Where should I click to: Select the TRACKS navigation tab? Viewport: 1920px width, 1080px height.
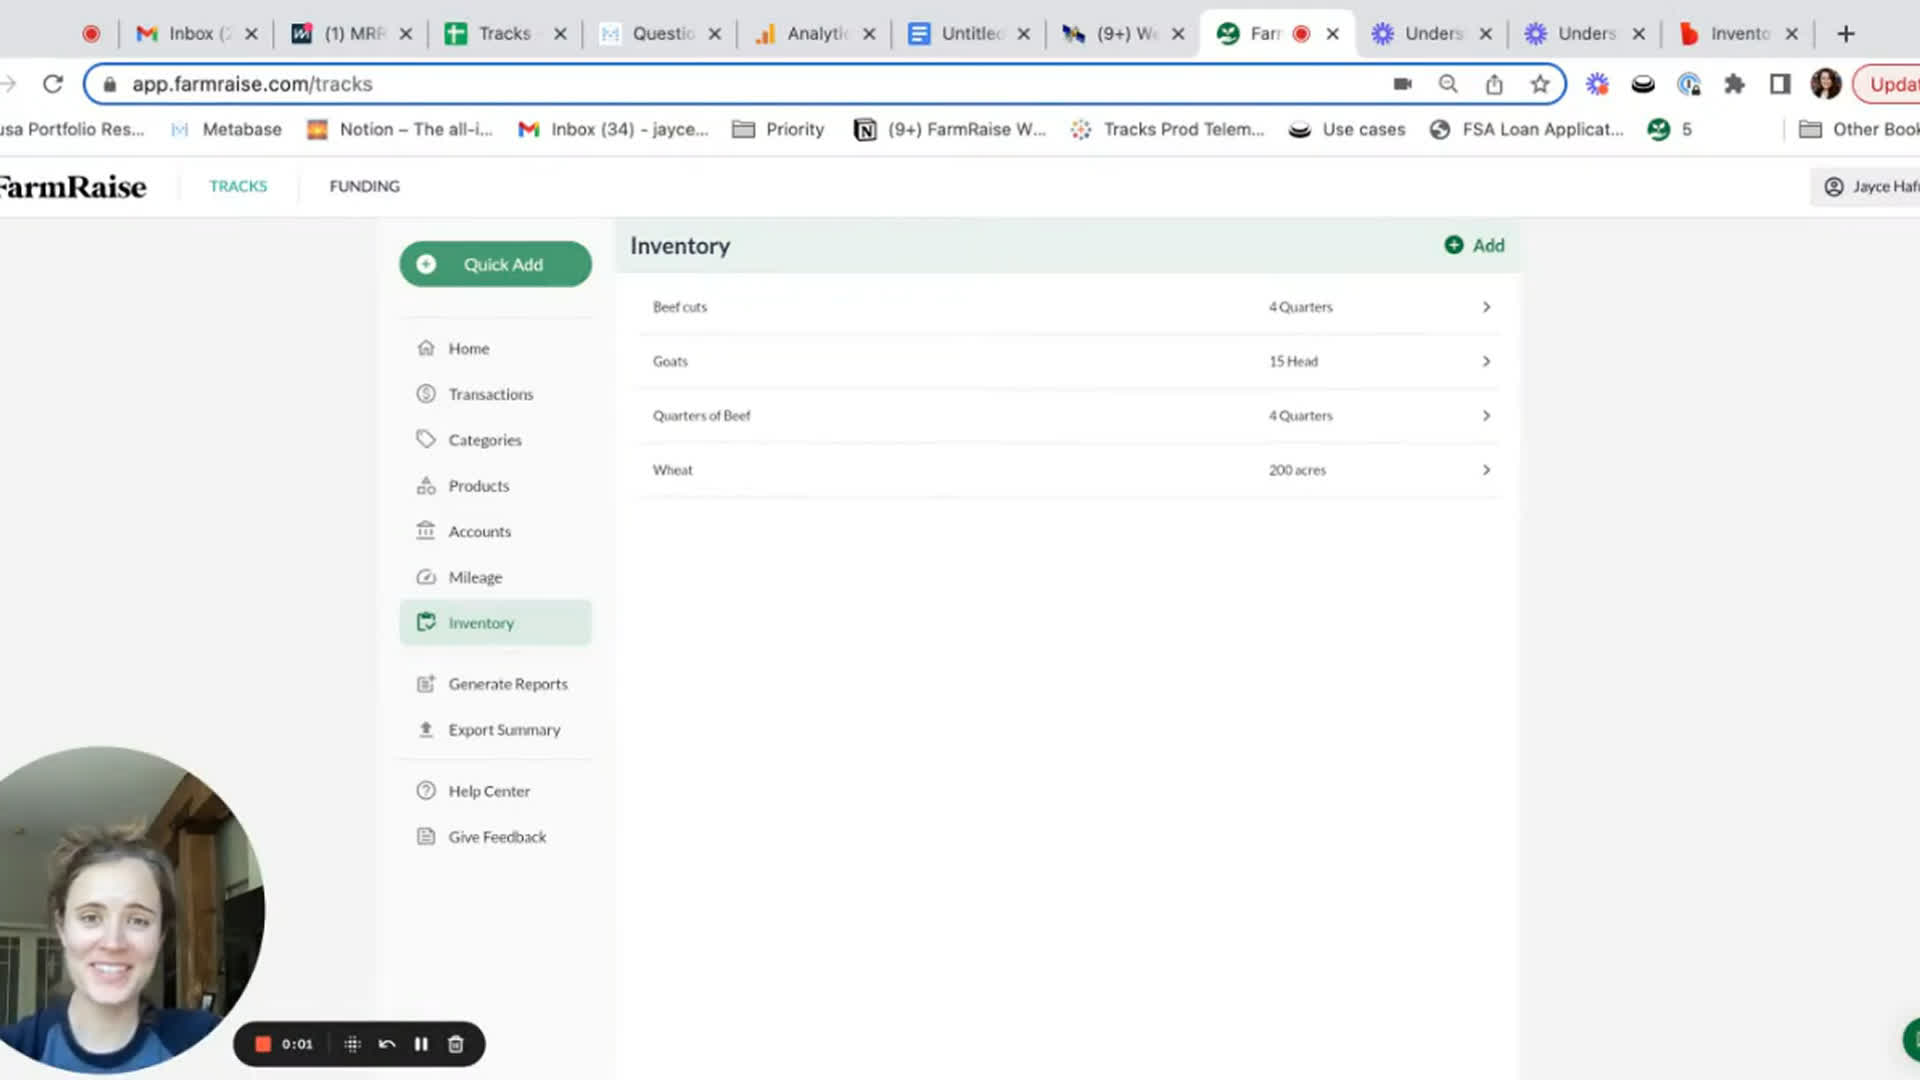(238, 186)
